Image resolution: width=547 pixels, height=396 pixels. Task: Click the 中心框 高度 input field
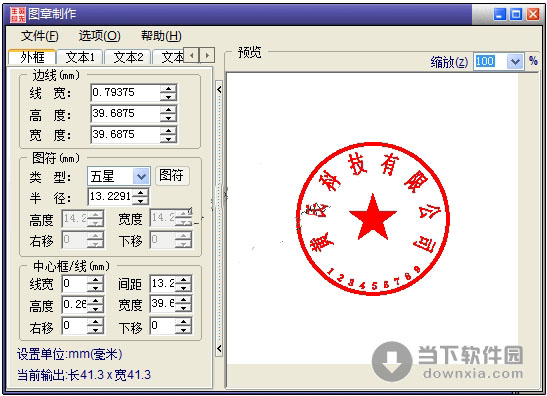pyautogui.click(x=74, y=305)
